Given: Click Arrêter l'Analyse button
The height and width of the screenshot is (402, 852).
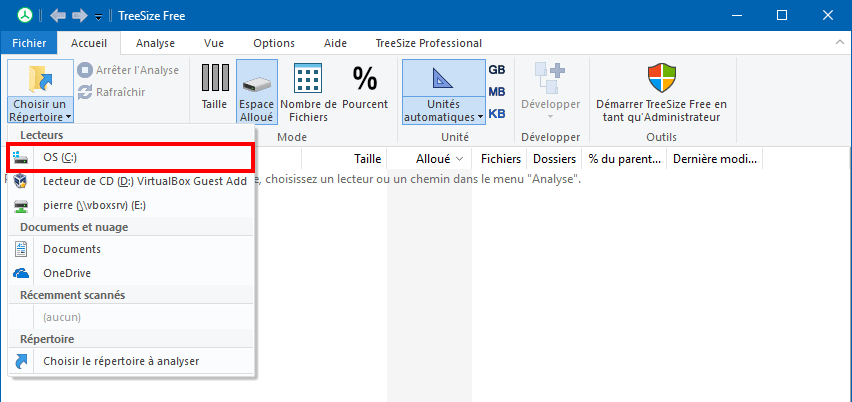Looking at the screenshot, I should point(128,70).
